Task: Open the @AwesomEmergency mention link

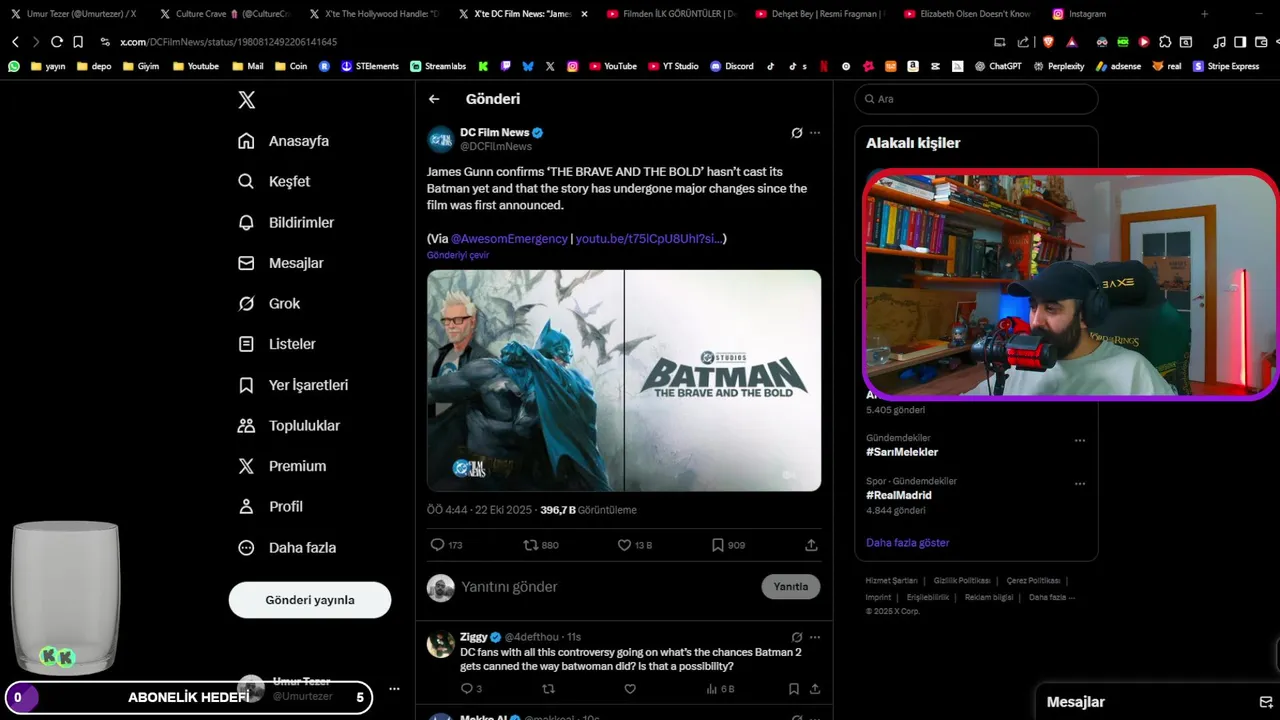Action: (x=509, y=239)
